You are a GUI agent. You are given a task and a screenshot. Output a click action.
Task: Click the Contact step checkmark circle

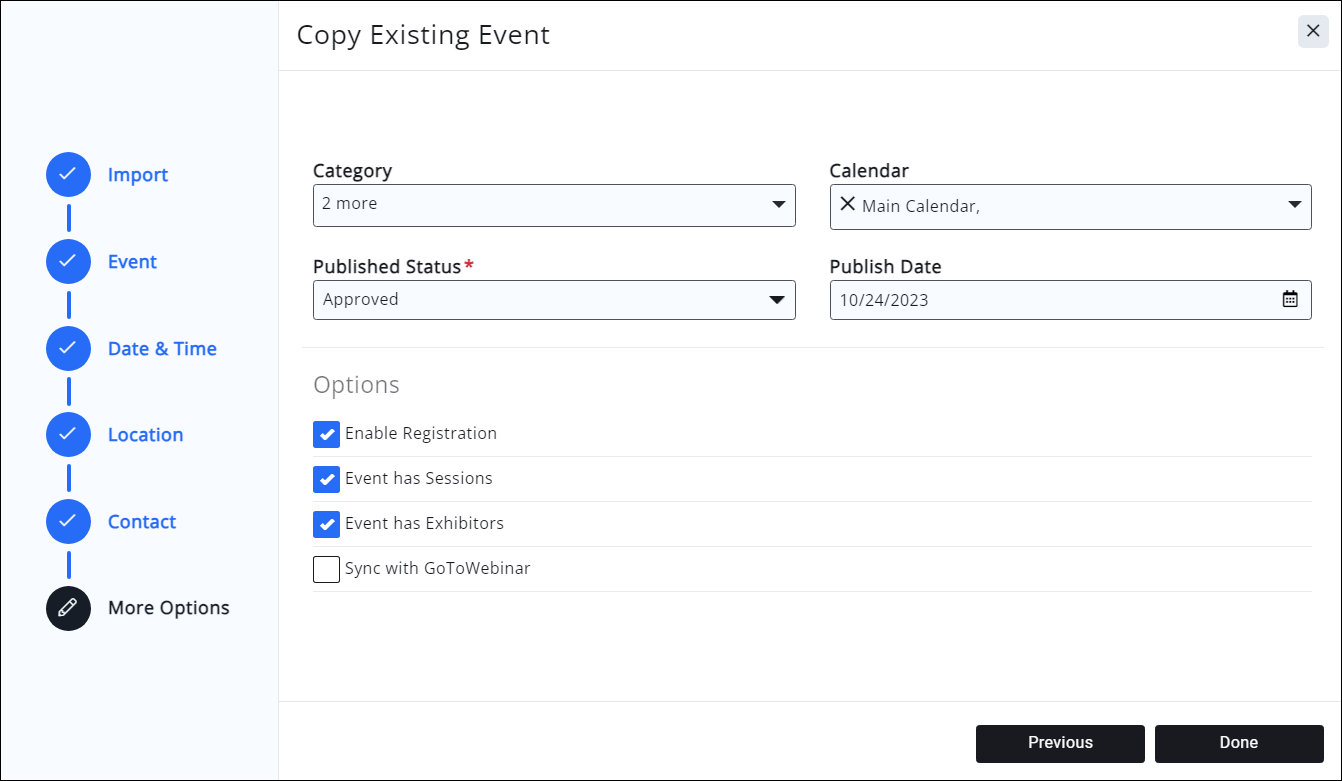coord(68,522)
